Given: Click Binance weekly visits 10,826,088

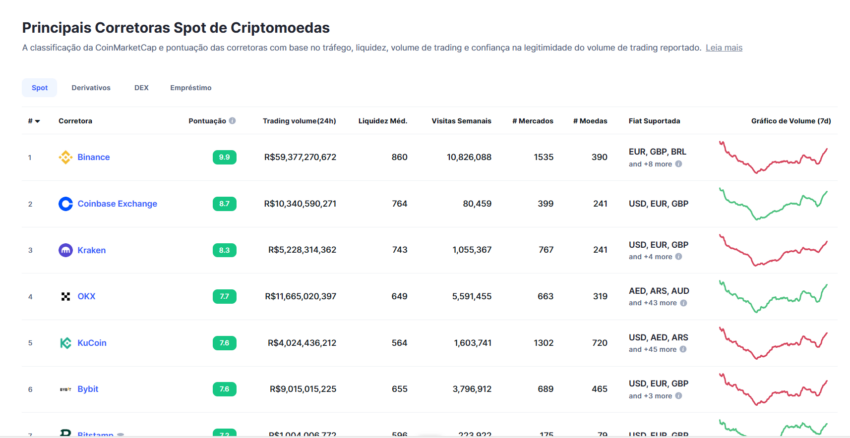Looking at the screenshot, I should click(469, 157).
